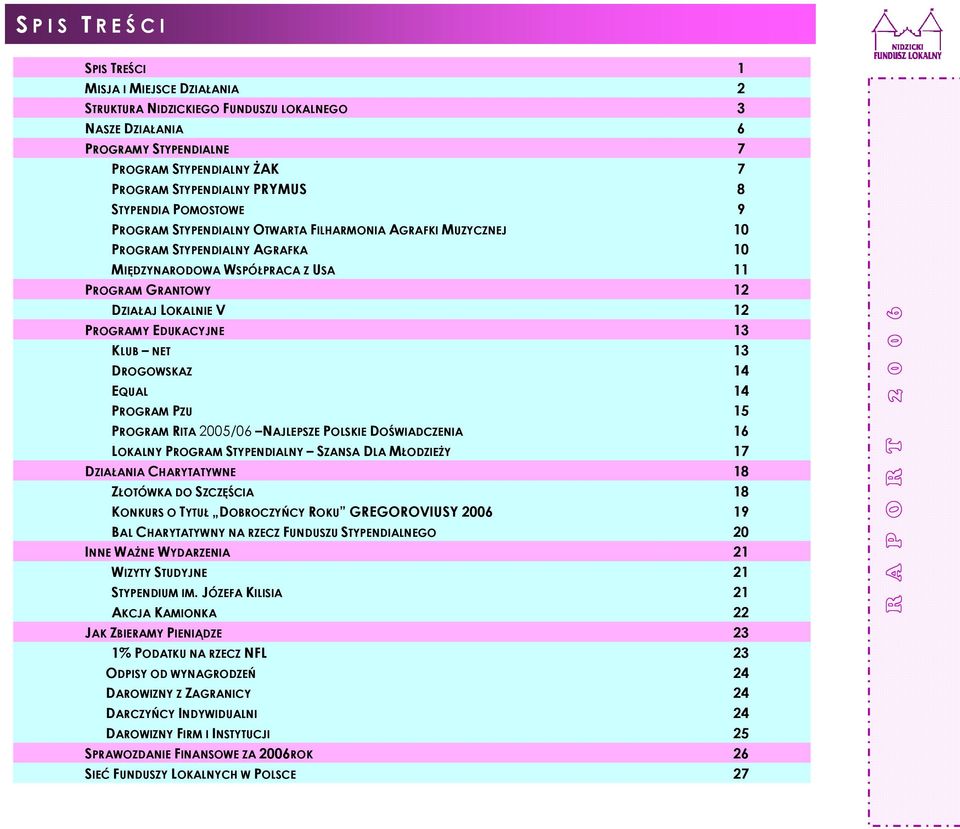
Task: Click page number 11 beside Międzynarodowa Współpraca
Action: click(x=741, y=270)
